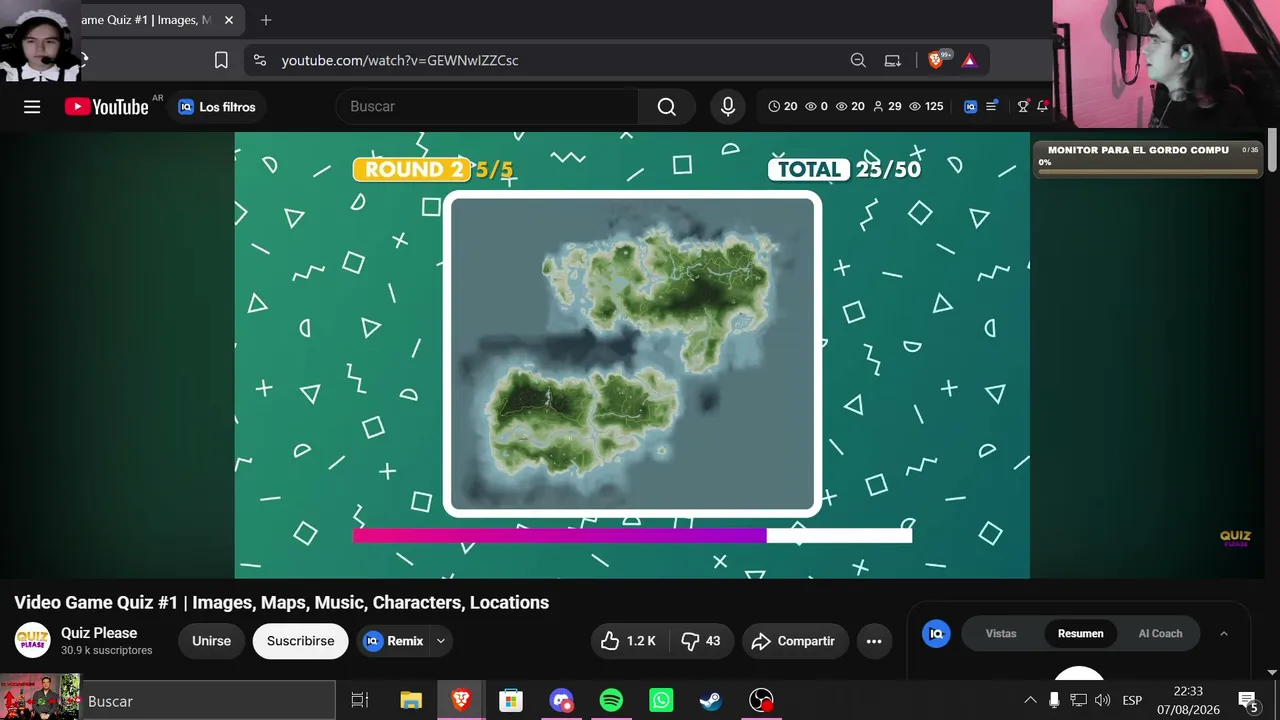1280x720 pixels.
Task: Bookmark this page in the address bar
Action: click(221, 60)
